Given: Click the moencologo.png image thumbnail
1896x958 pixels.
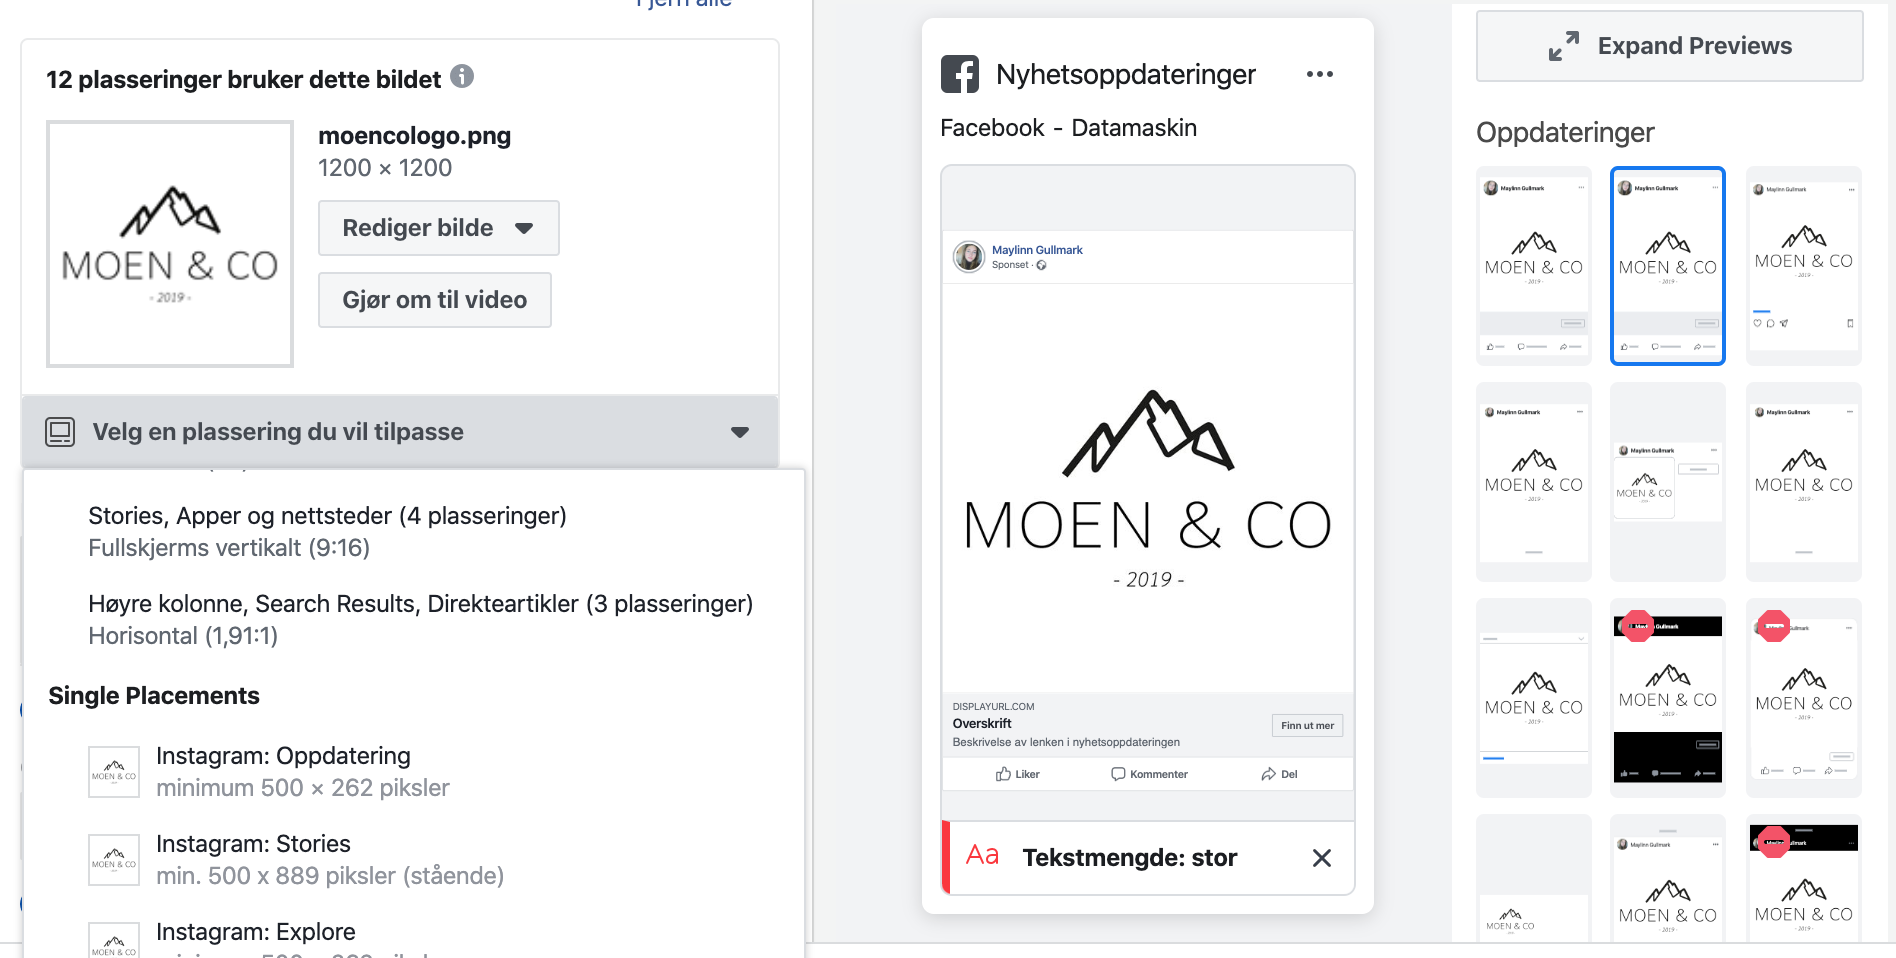Looking at the screenshot, I should 170,244.
